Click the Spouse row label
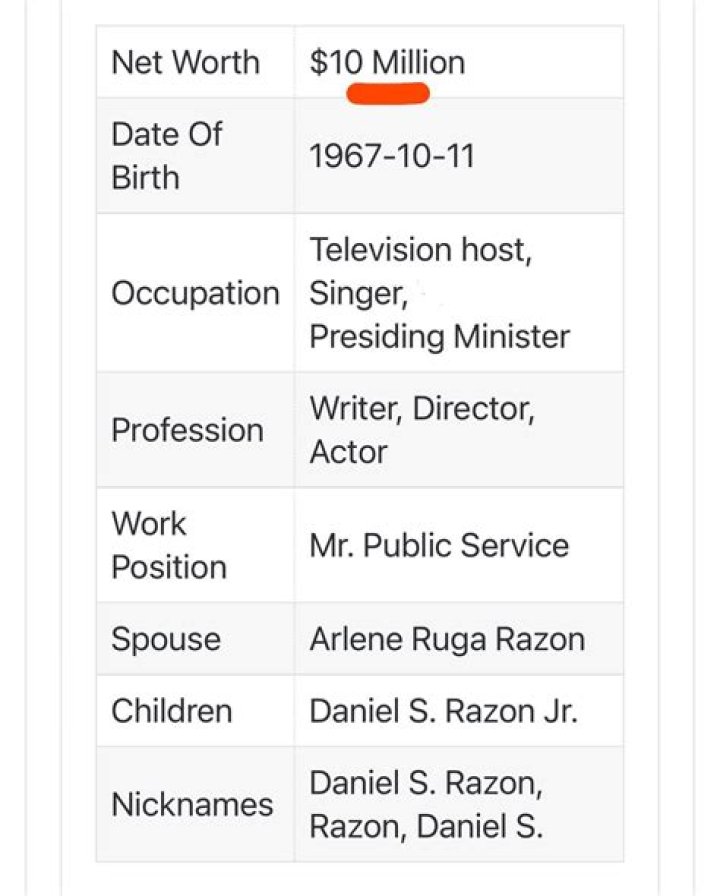The width and height of the screenshot is (720, 896). 165,639
